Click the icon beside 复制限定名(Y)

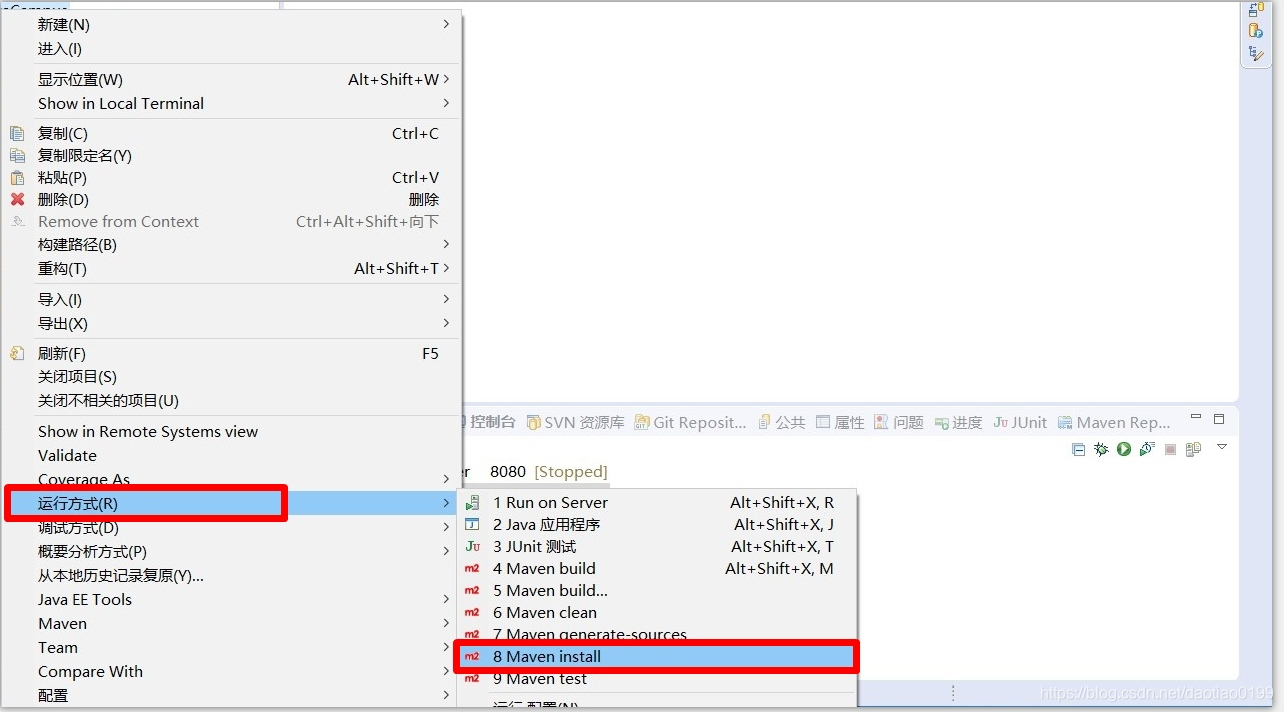pyautogui.click(x=17, y=155)
